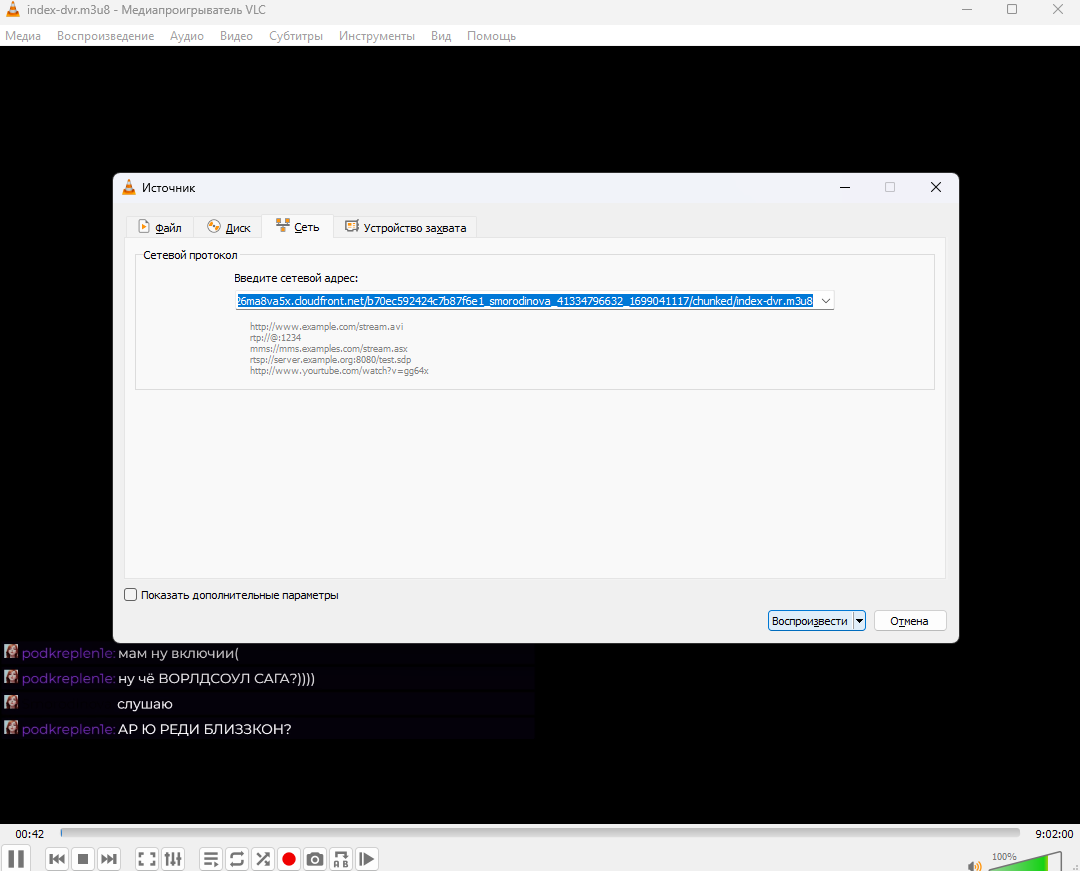Close the Источник dialog

[935, 187]
